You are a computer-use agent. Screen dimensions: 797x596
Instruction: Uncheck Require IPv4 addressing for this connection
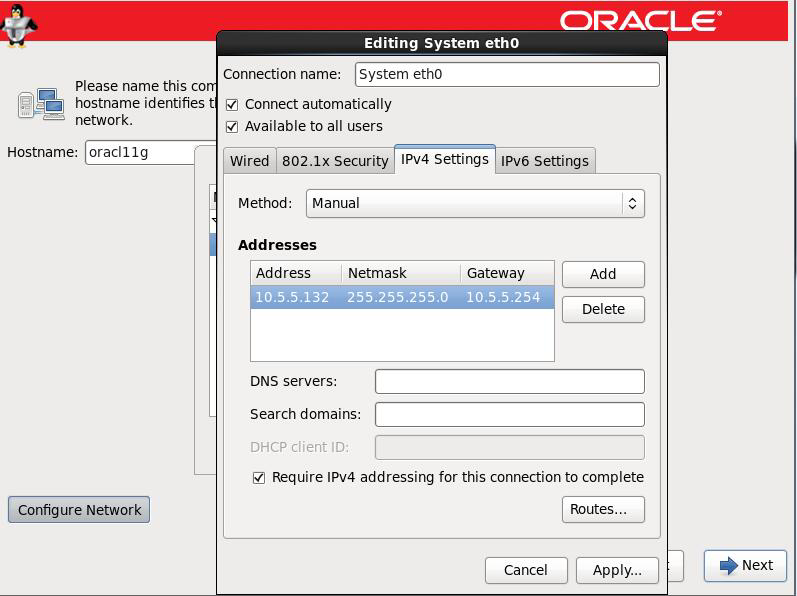[259, 478]
